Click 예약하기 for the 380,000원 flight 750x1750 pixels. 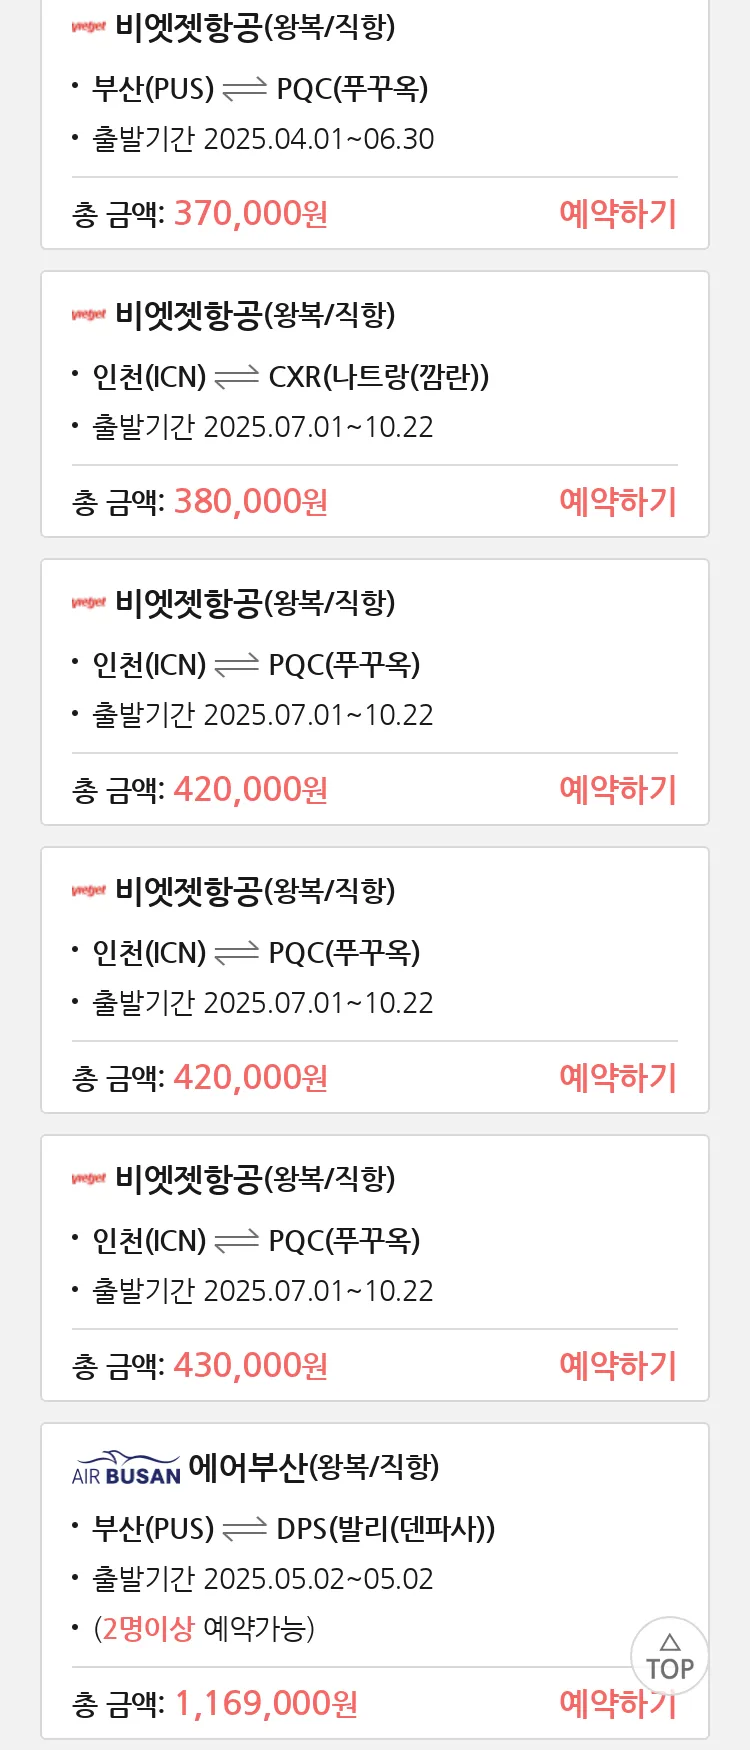pyautogui.click(x=618, y=501)
